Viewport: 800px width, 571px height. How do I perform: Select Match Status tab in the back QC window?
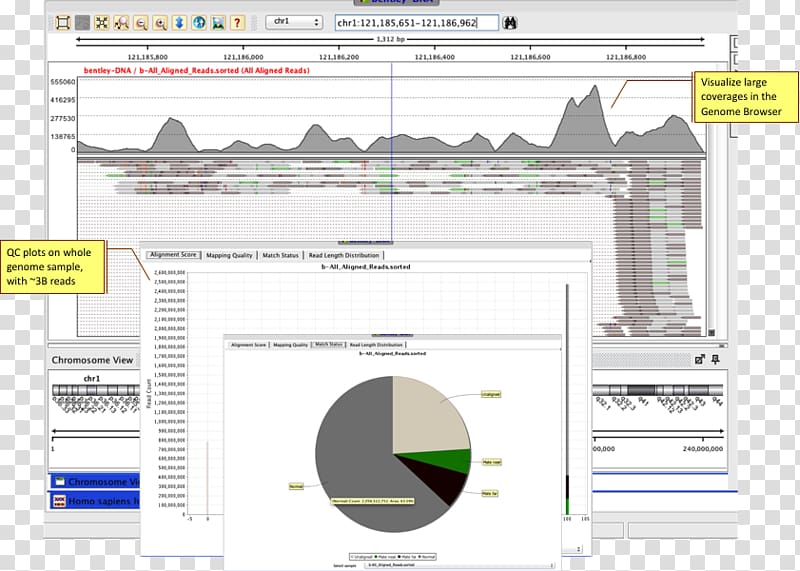[x=280, y=255]
